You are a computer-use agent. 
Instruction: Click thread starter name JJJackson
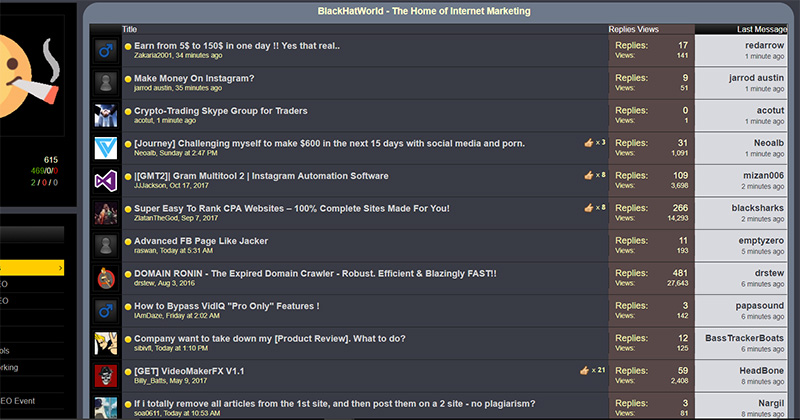(x=150, y=186)
